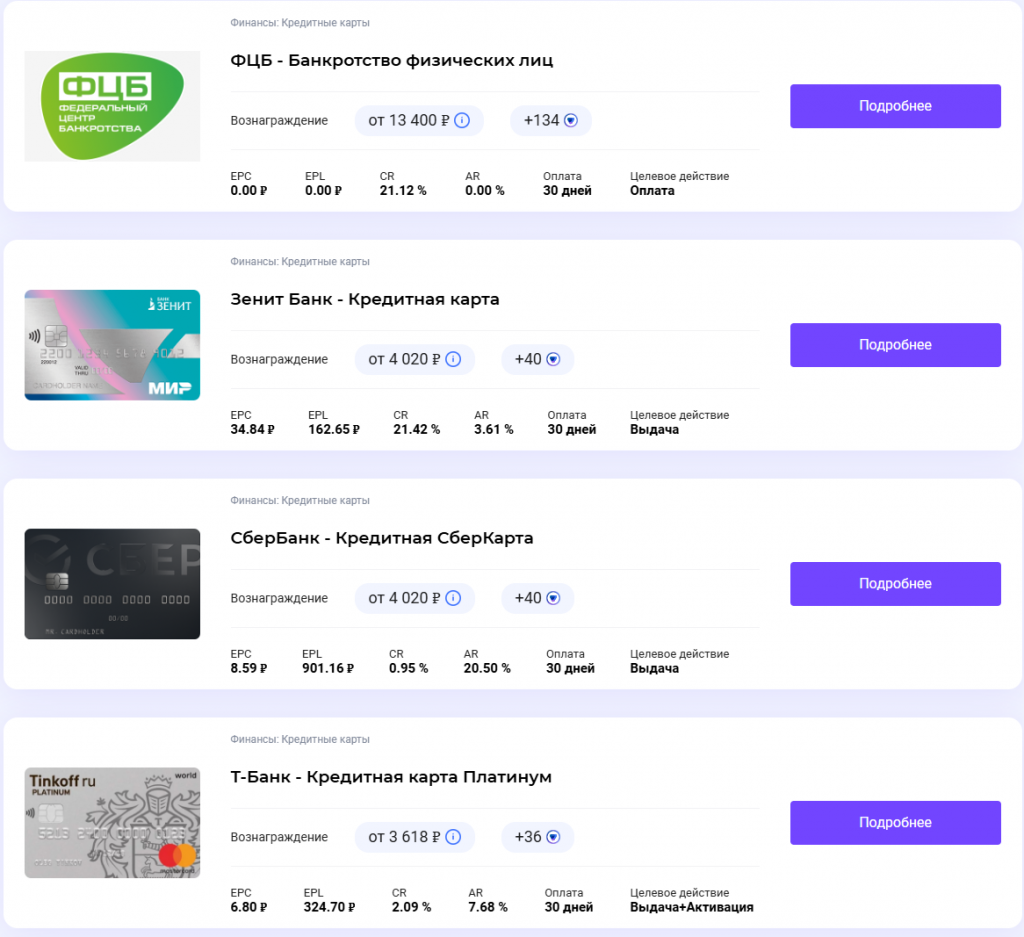This screenshot has height=937, width=1024.
Task: Click the ФЦБ green logo image
Action: (x=111, y=105)
